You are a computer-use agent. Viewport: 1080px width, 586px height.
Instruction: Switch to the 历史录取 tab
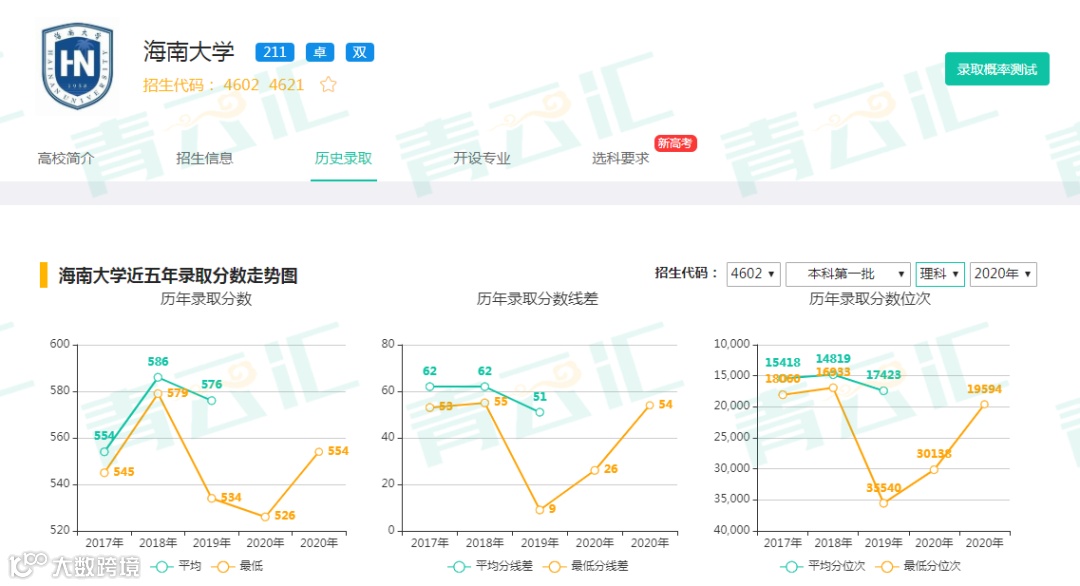343,158
